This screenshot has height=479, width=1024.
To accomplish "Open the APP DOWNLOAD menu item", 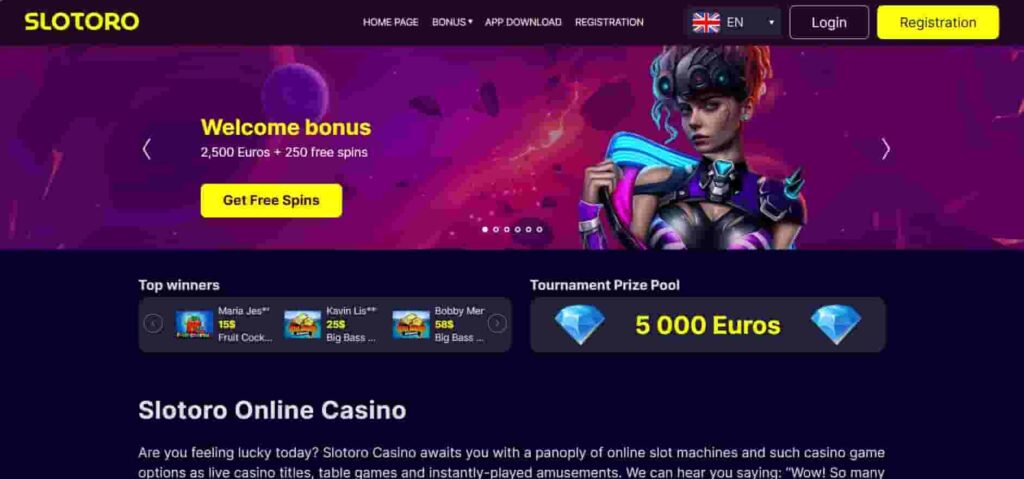I will (x=523, y=22).
